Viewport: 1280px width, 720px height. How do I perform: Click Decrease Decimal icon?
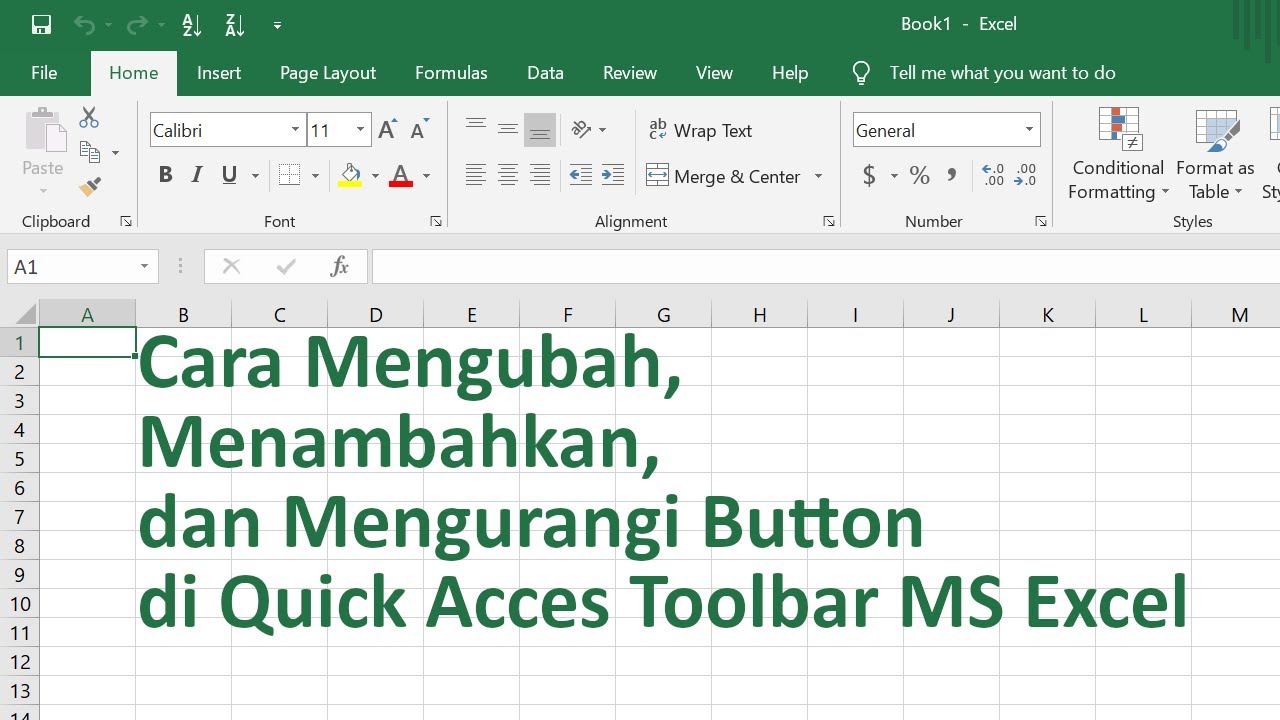[1026, 176]
